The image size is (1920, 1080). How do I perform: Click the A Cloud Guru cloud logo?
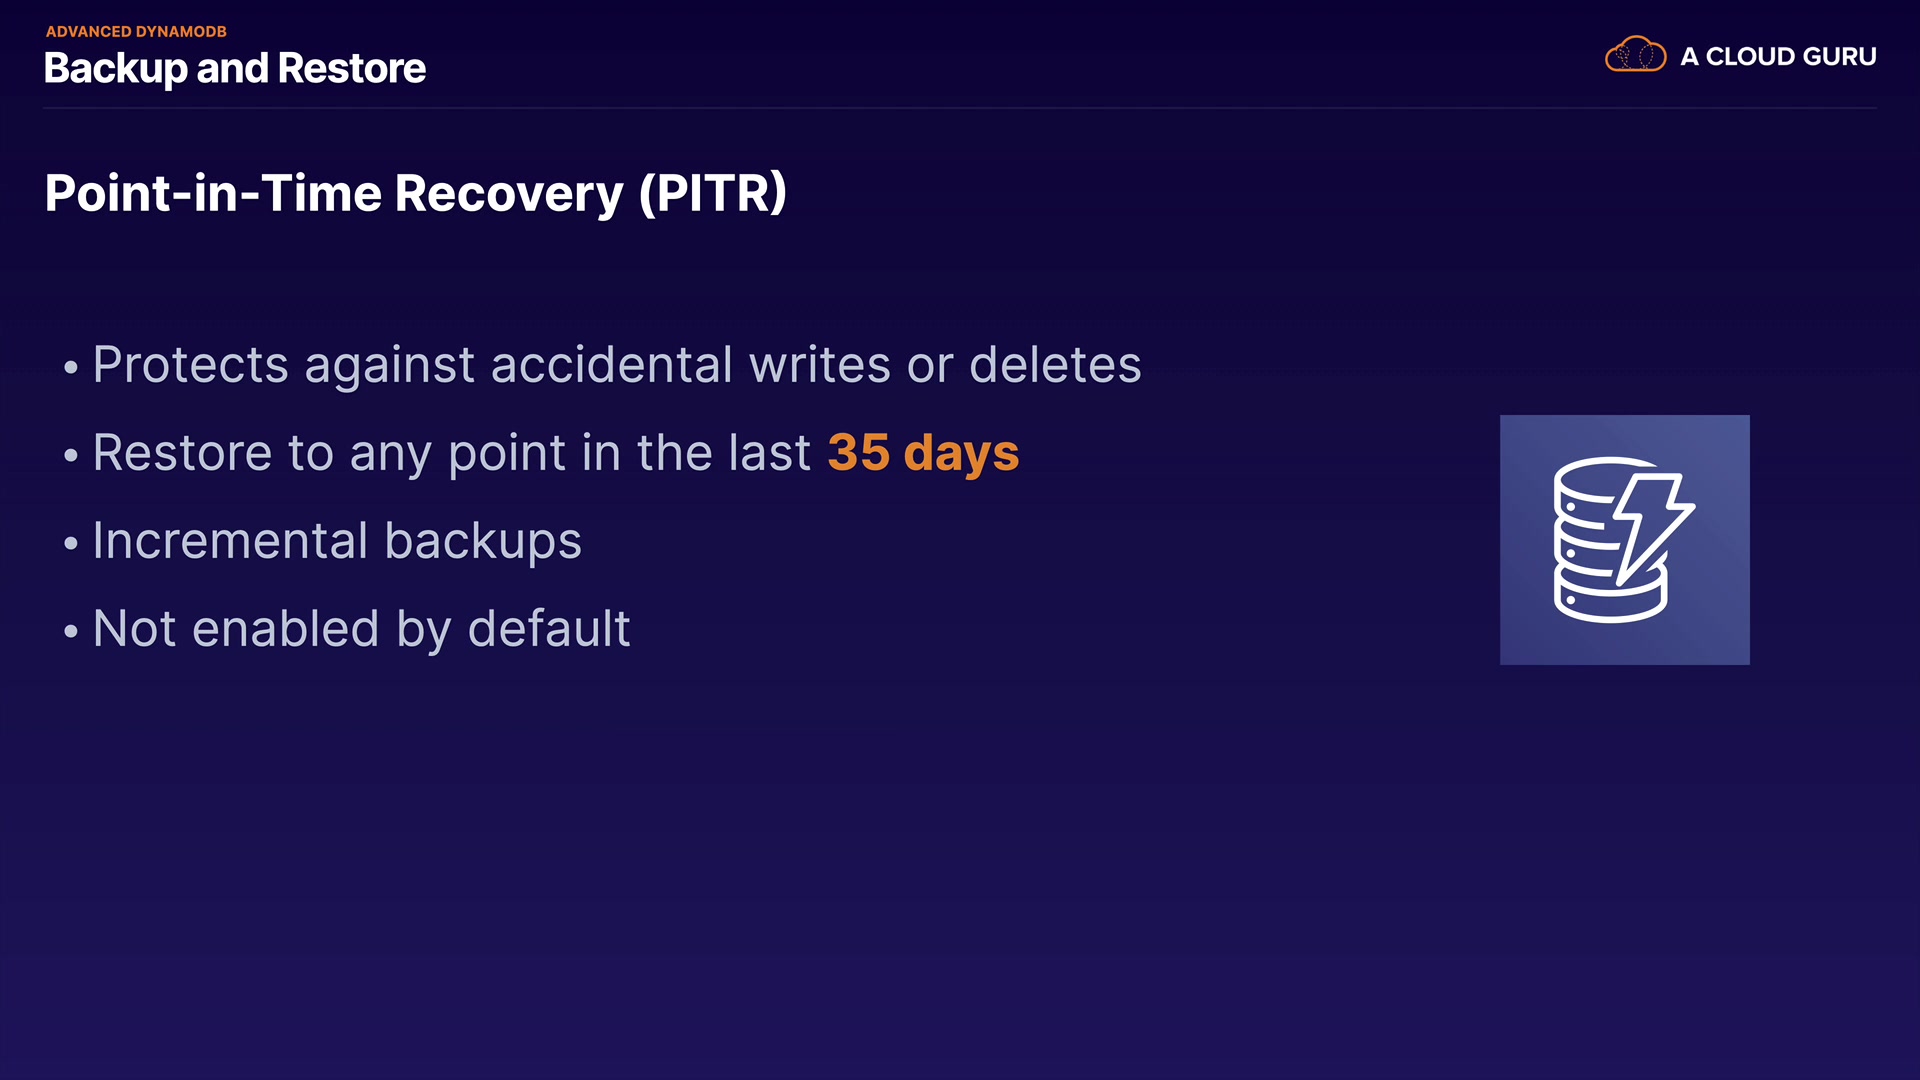click(1635, 55)
